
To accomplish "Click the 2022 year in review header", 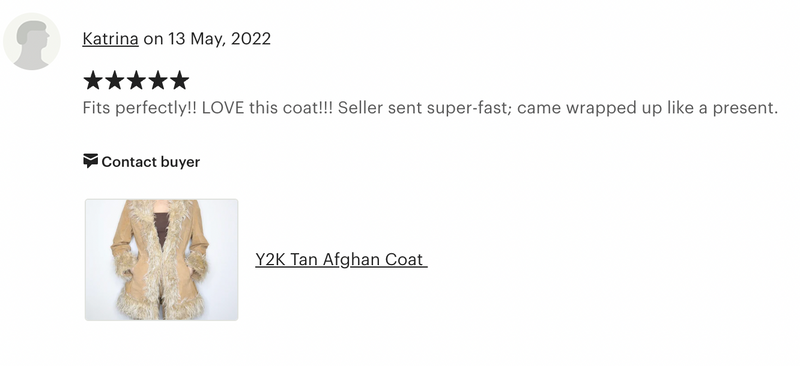I will pos(251,39).
